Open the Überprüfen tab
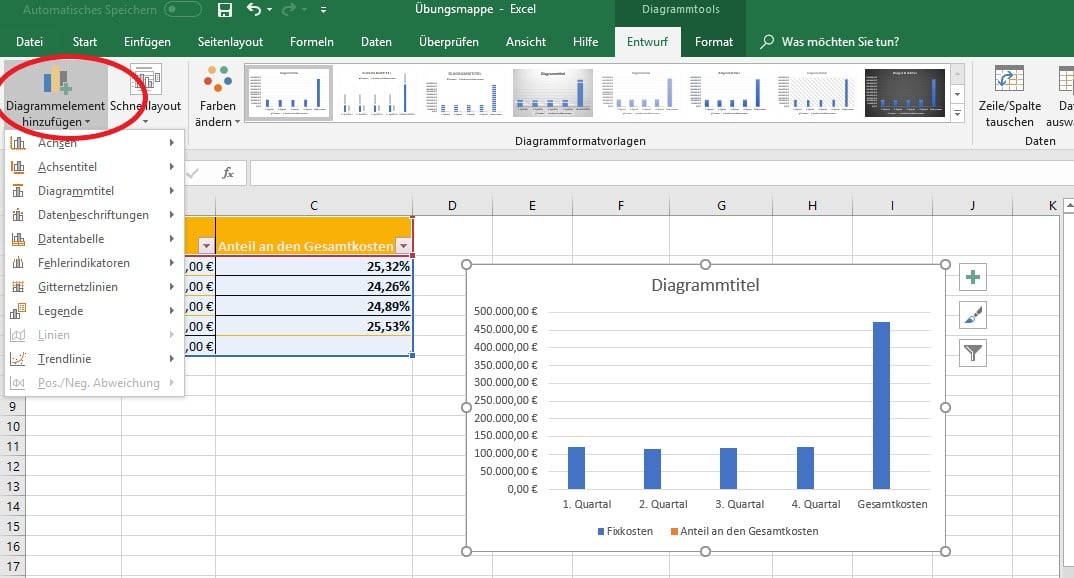The image size is (1074, 578). click(449, 42)
